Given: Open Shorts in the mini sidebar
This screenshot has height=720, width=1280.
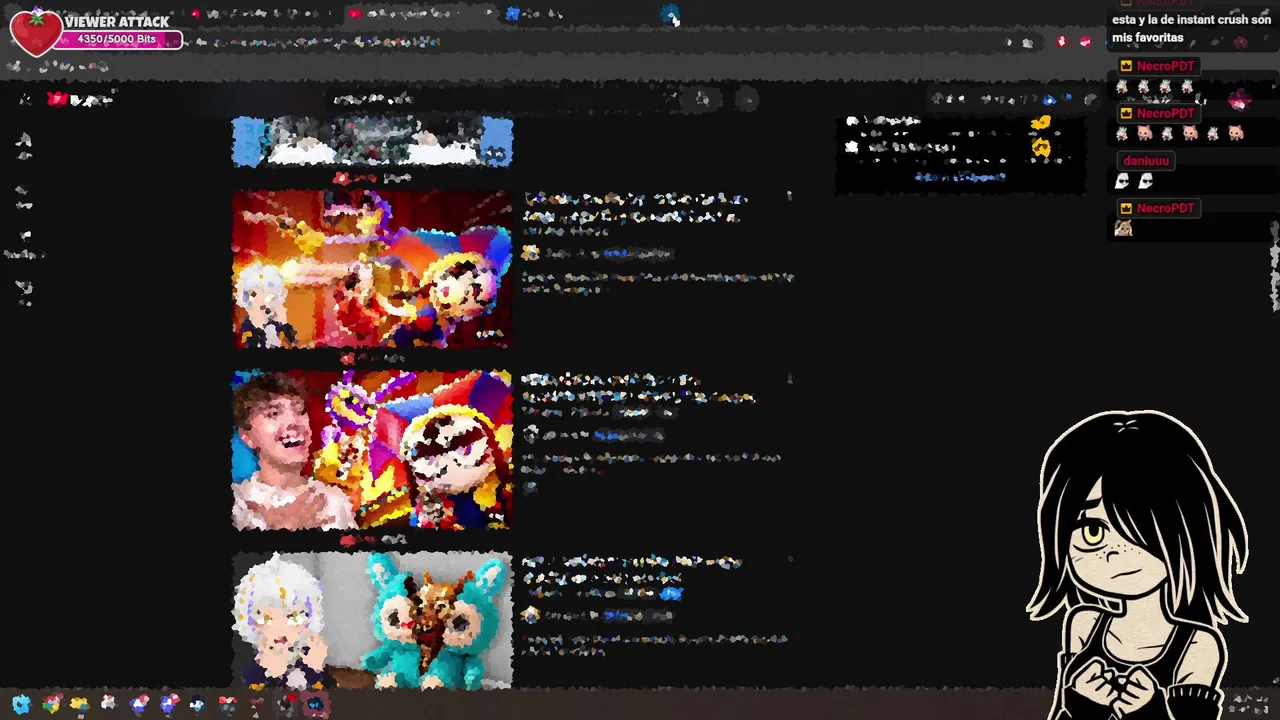Looking at the screenshot, I should pyautogui.click(x=24, y=197).
